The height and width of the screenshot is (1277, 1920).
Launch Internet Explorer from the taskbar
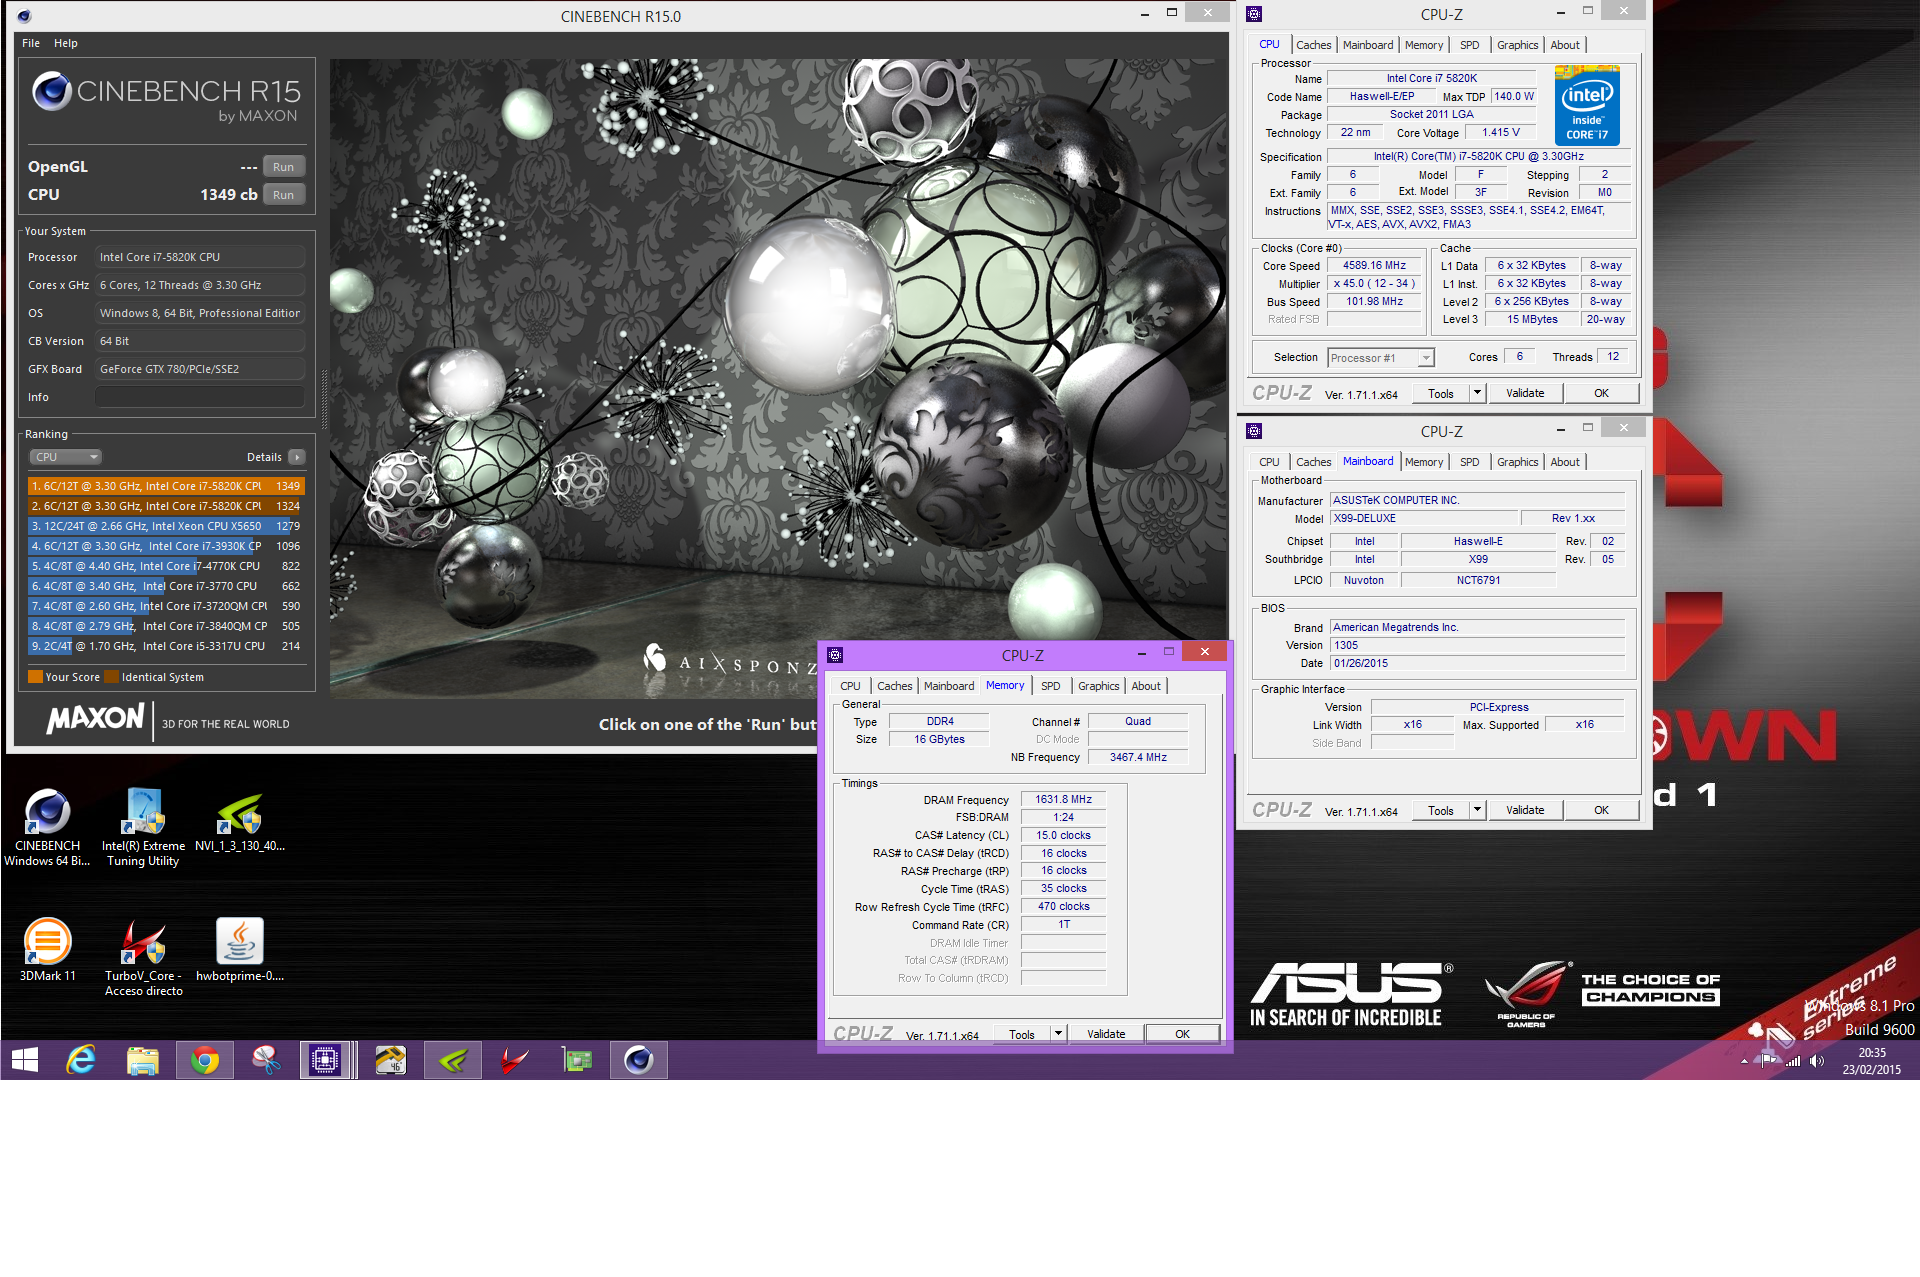point(81,1060)
